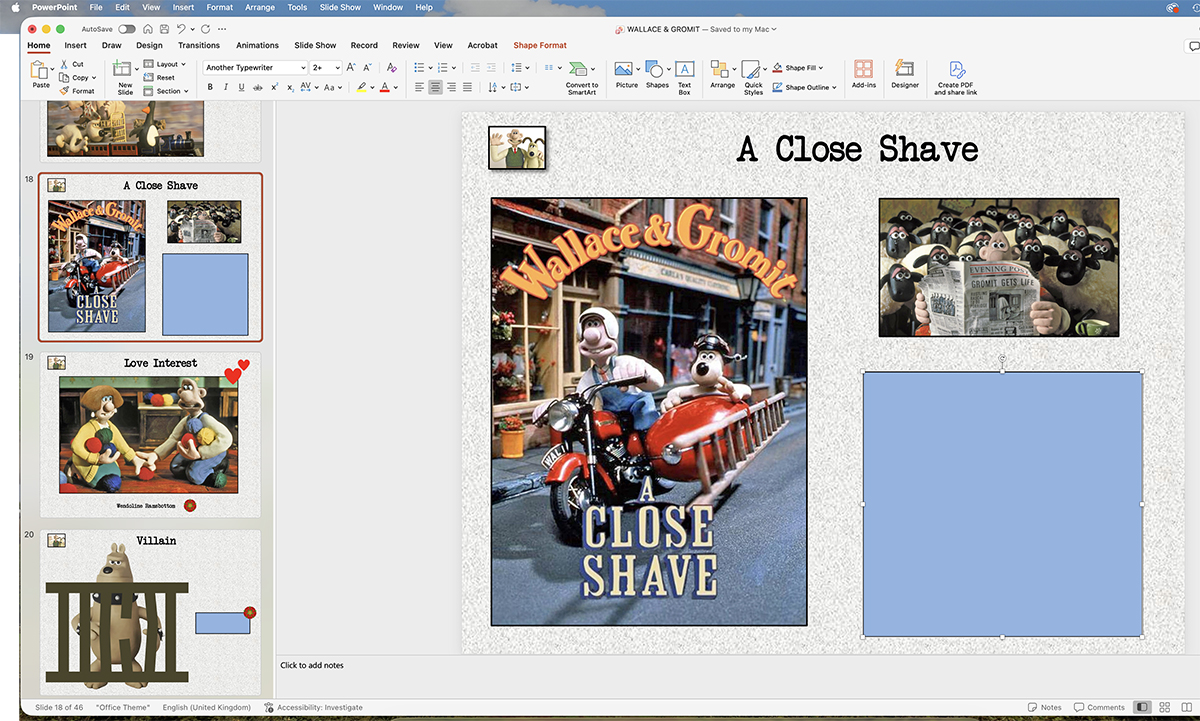
Task: Click to add notes field
Action: tap(312, 665)
